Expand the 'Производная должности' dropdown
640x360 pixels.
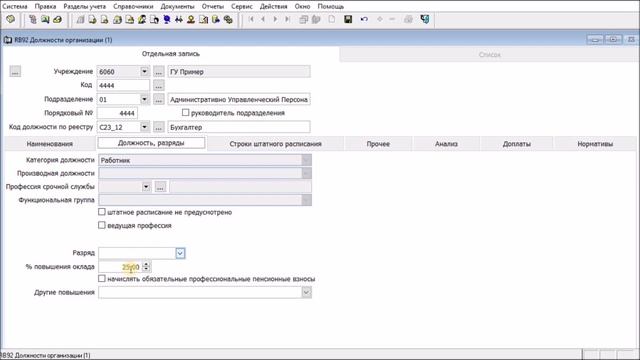(x=306, y=173)
